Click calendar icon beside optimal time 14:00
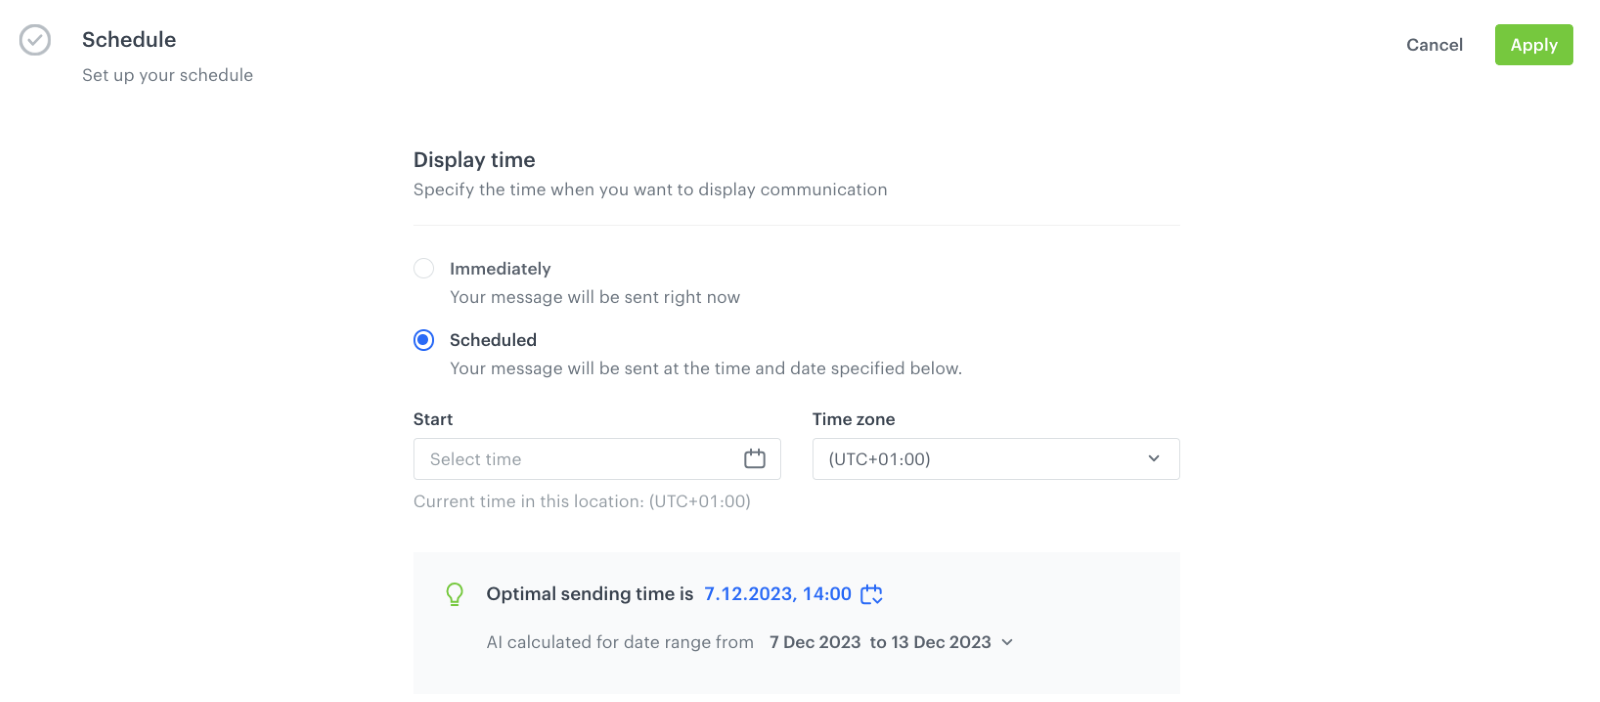 point(871,594)
